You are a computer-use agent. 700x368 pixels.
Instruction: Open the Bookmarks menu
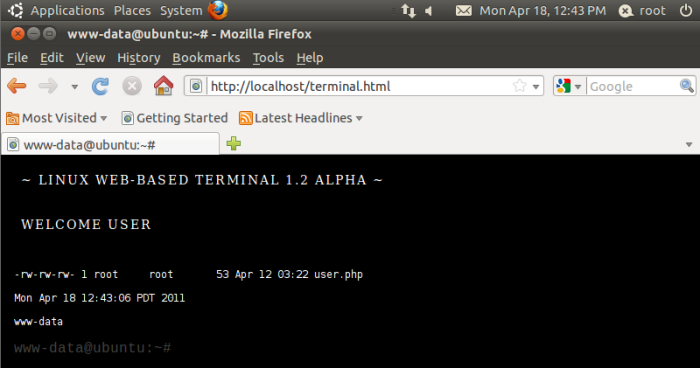[x=206, y=58]
